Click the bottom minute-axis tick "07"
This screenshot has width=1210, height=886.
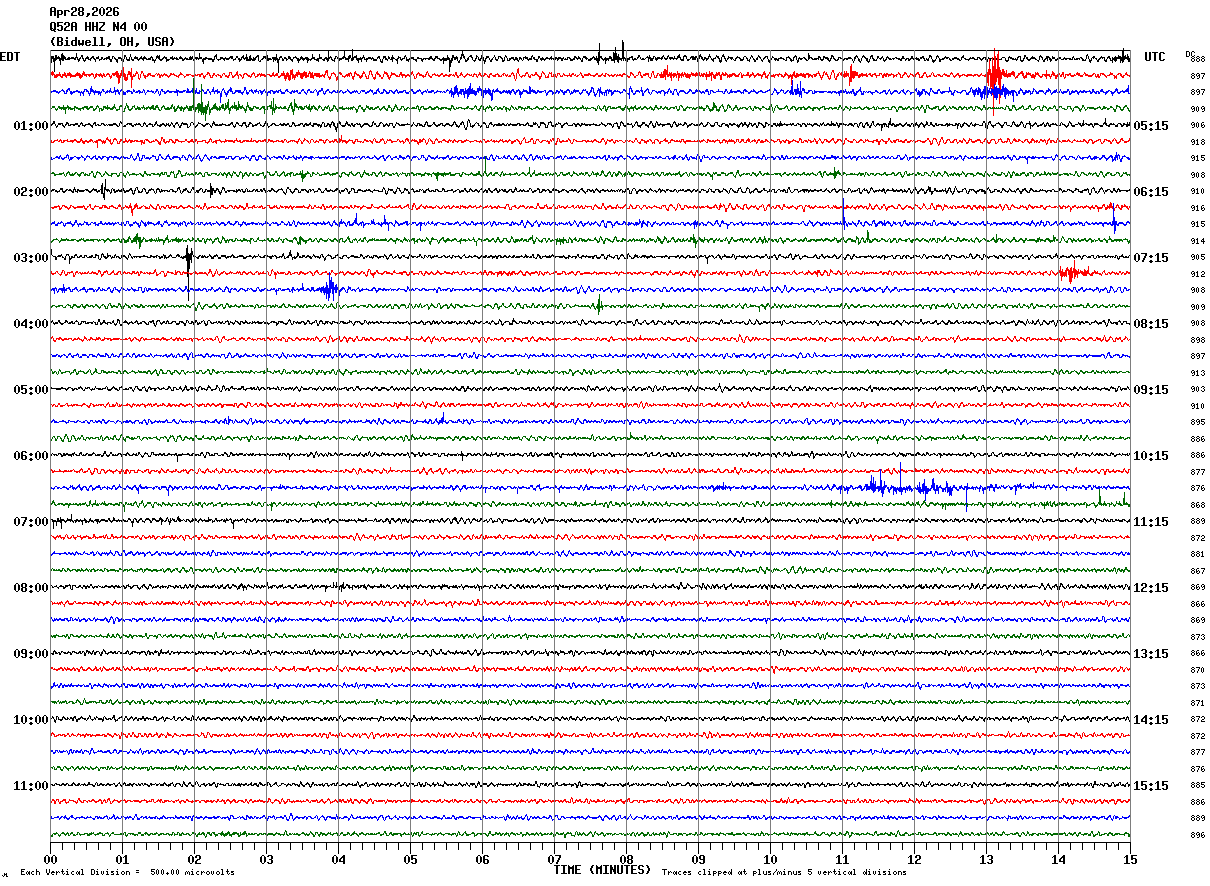tap(554, 859)
